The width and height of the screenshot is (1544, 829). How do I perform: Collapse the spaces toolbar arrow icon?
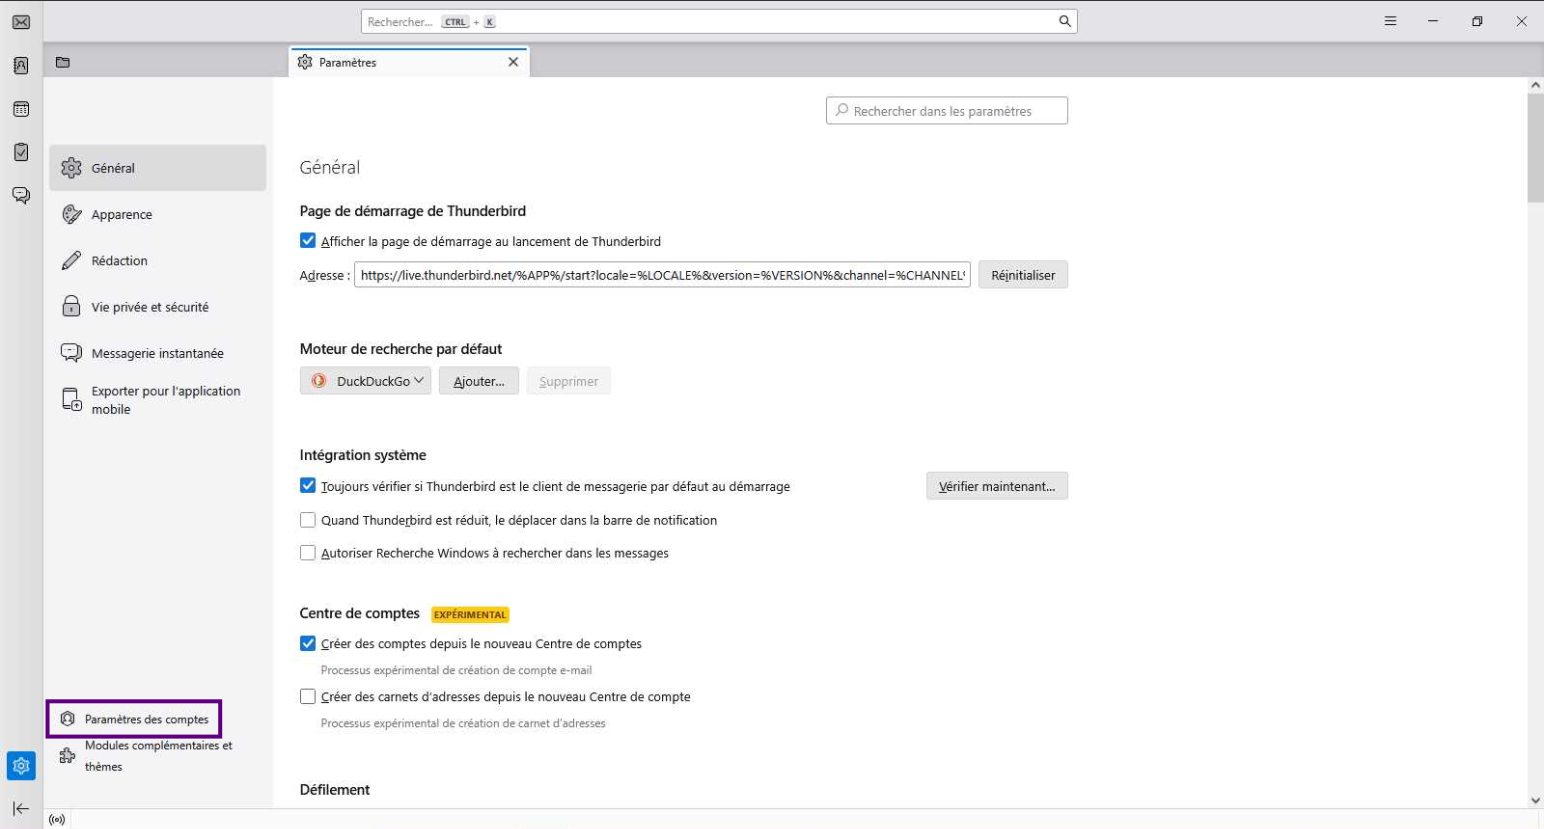[21, 808]
